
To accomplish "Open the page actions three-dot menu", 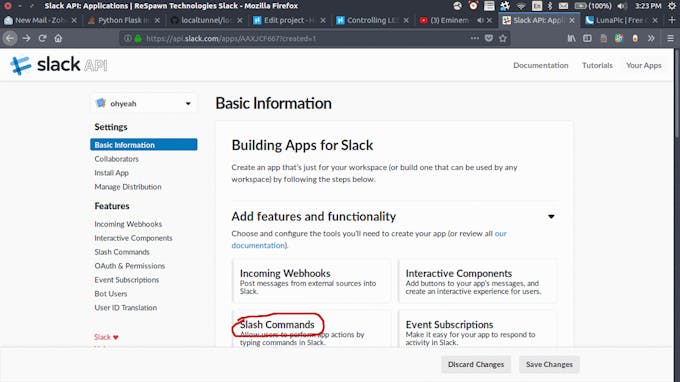I will (474, 38).
